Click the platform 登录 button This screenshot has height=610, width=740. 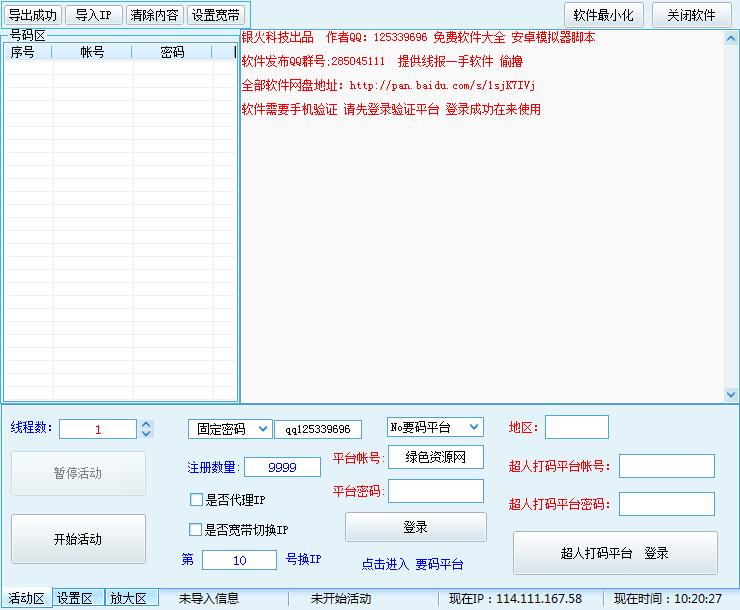[415, 527]
